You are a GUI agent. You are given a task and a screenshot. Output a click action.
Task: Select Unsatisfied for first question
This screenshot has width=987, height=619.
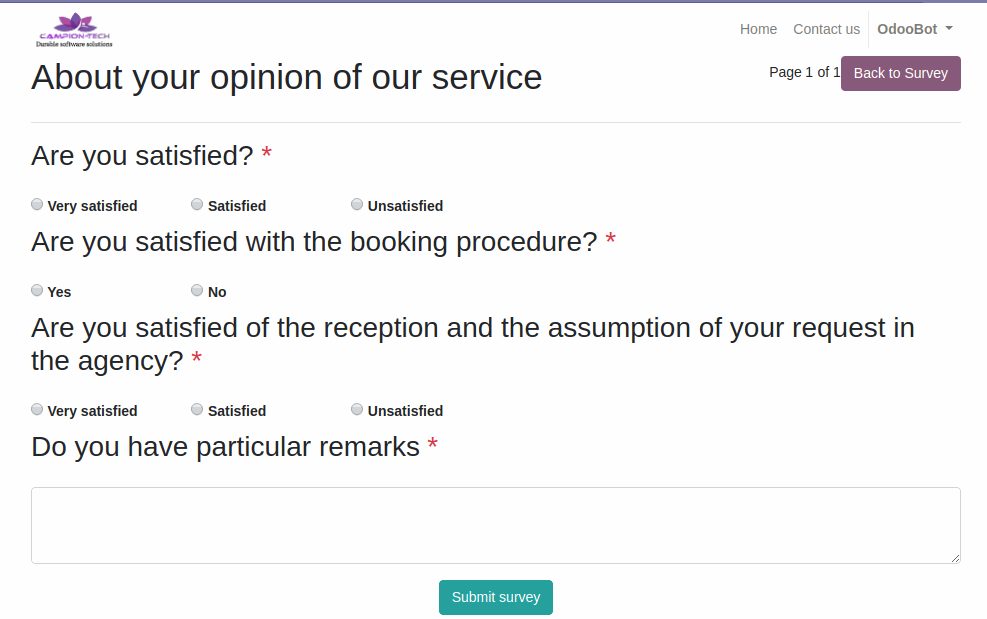(357, 204)
